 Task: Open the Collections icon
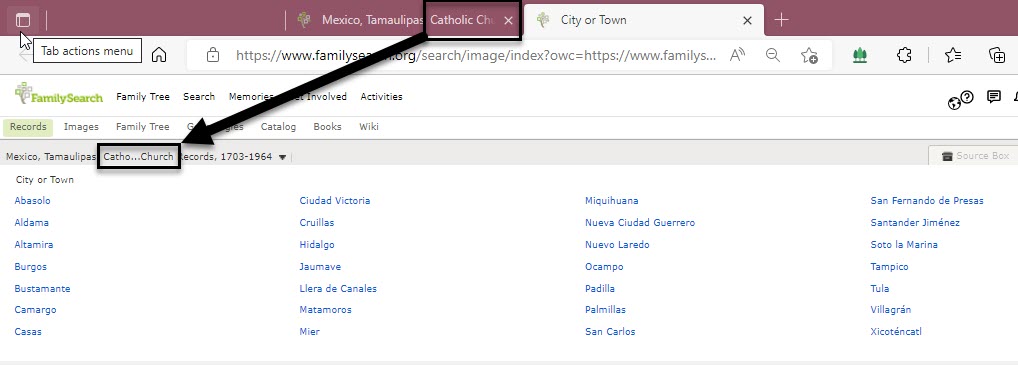tap(997, 55)
